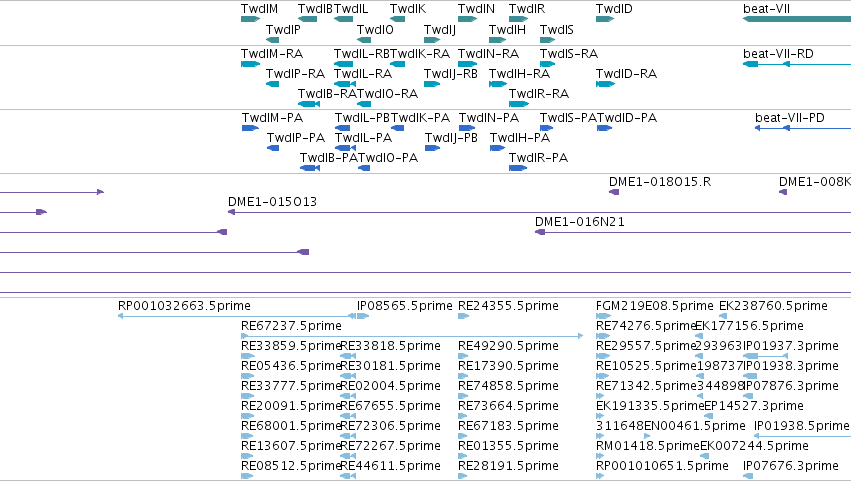Click the TwdlD gene label

coord(614,9)
